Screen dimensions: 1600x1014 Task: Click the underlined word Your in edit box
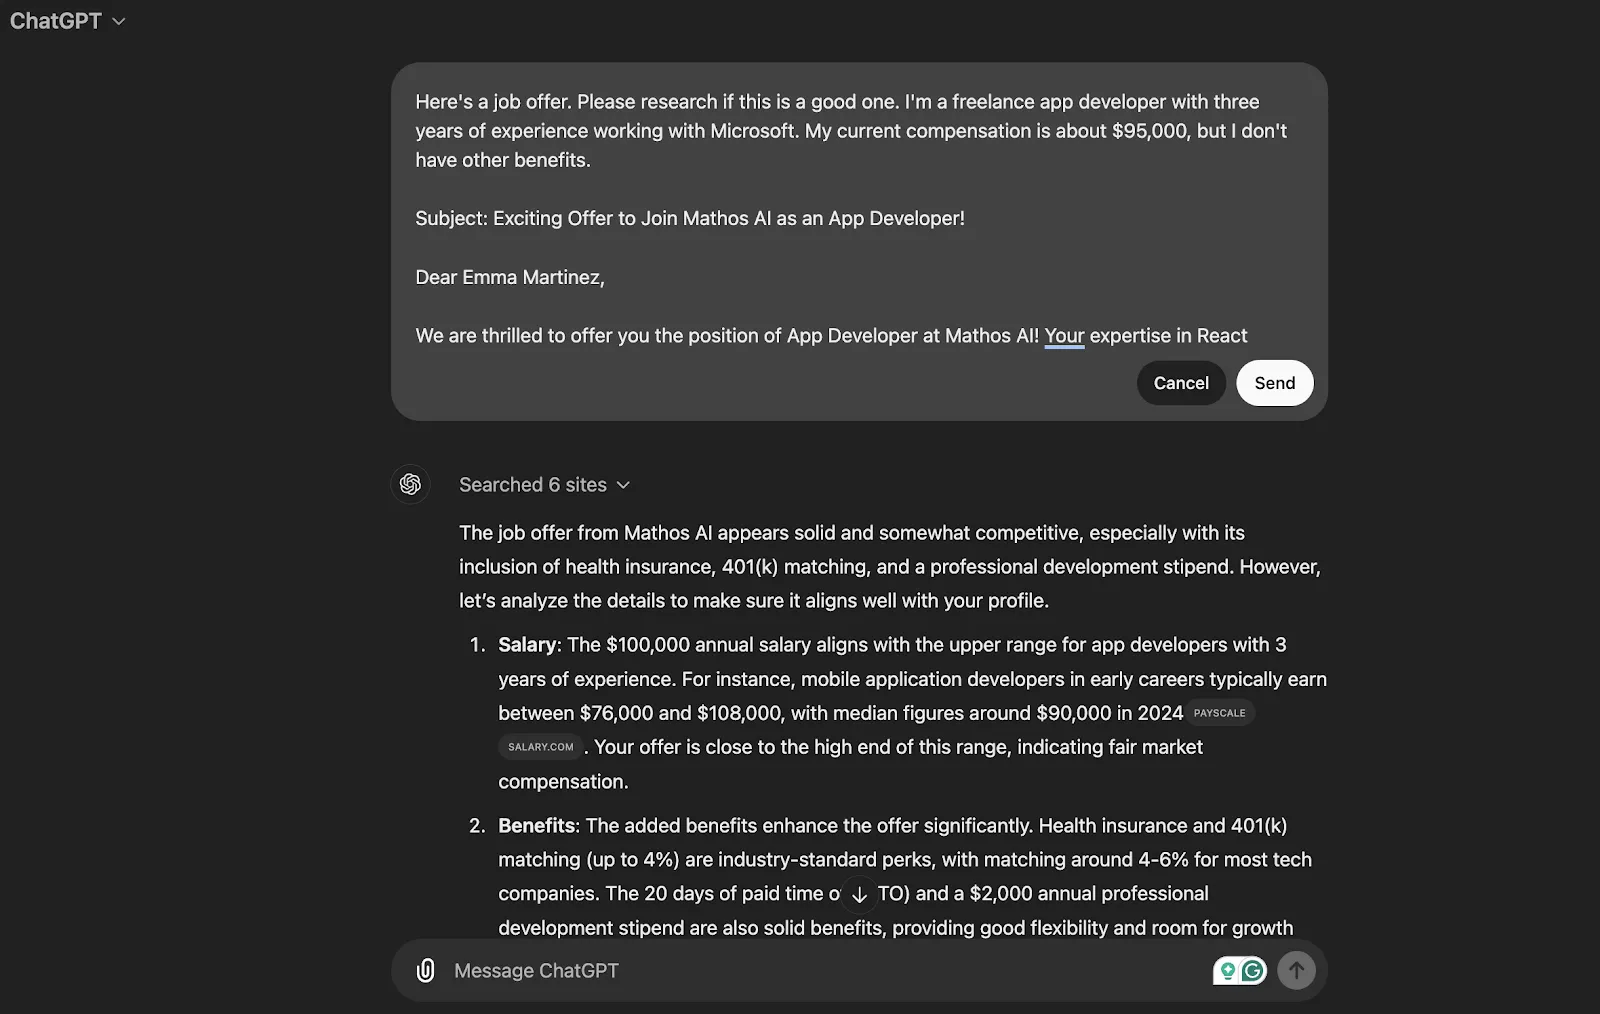(x=1064, y=336)
